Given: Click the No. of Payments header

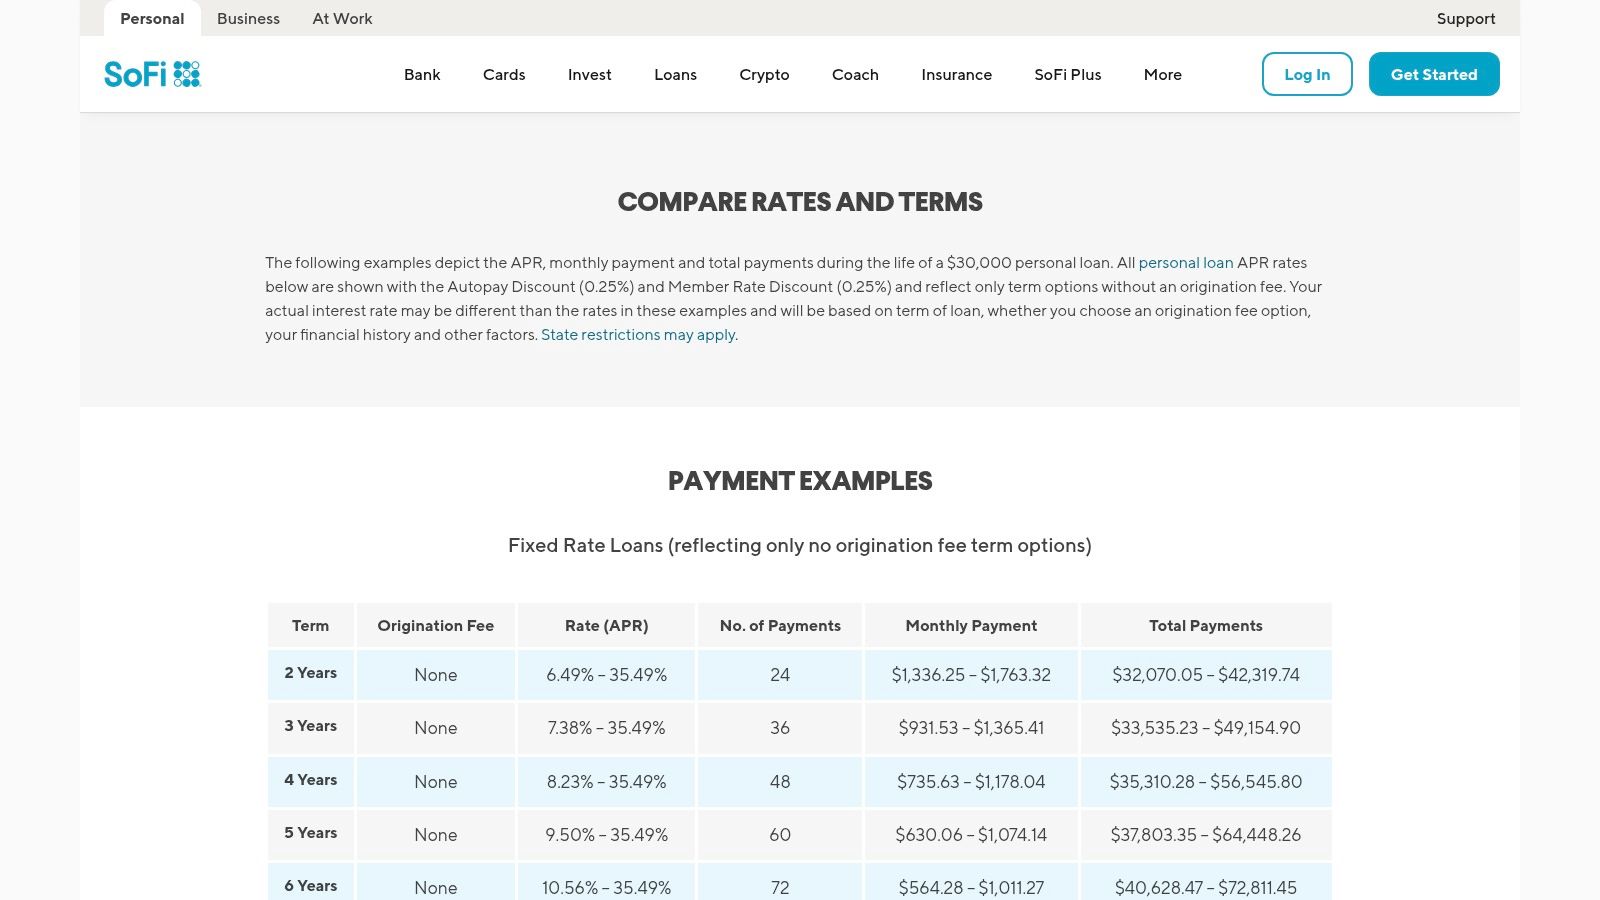Looking at the screenshot, I should click(780, 625).
